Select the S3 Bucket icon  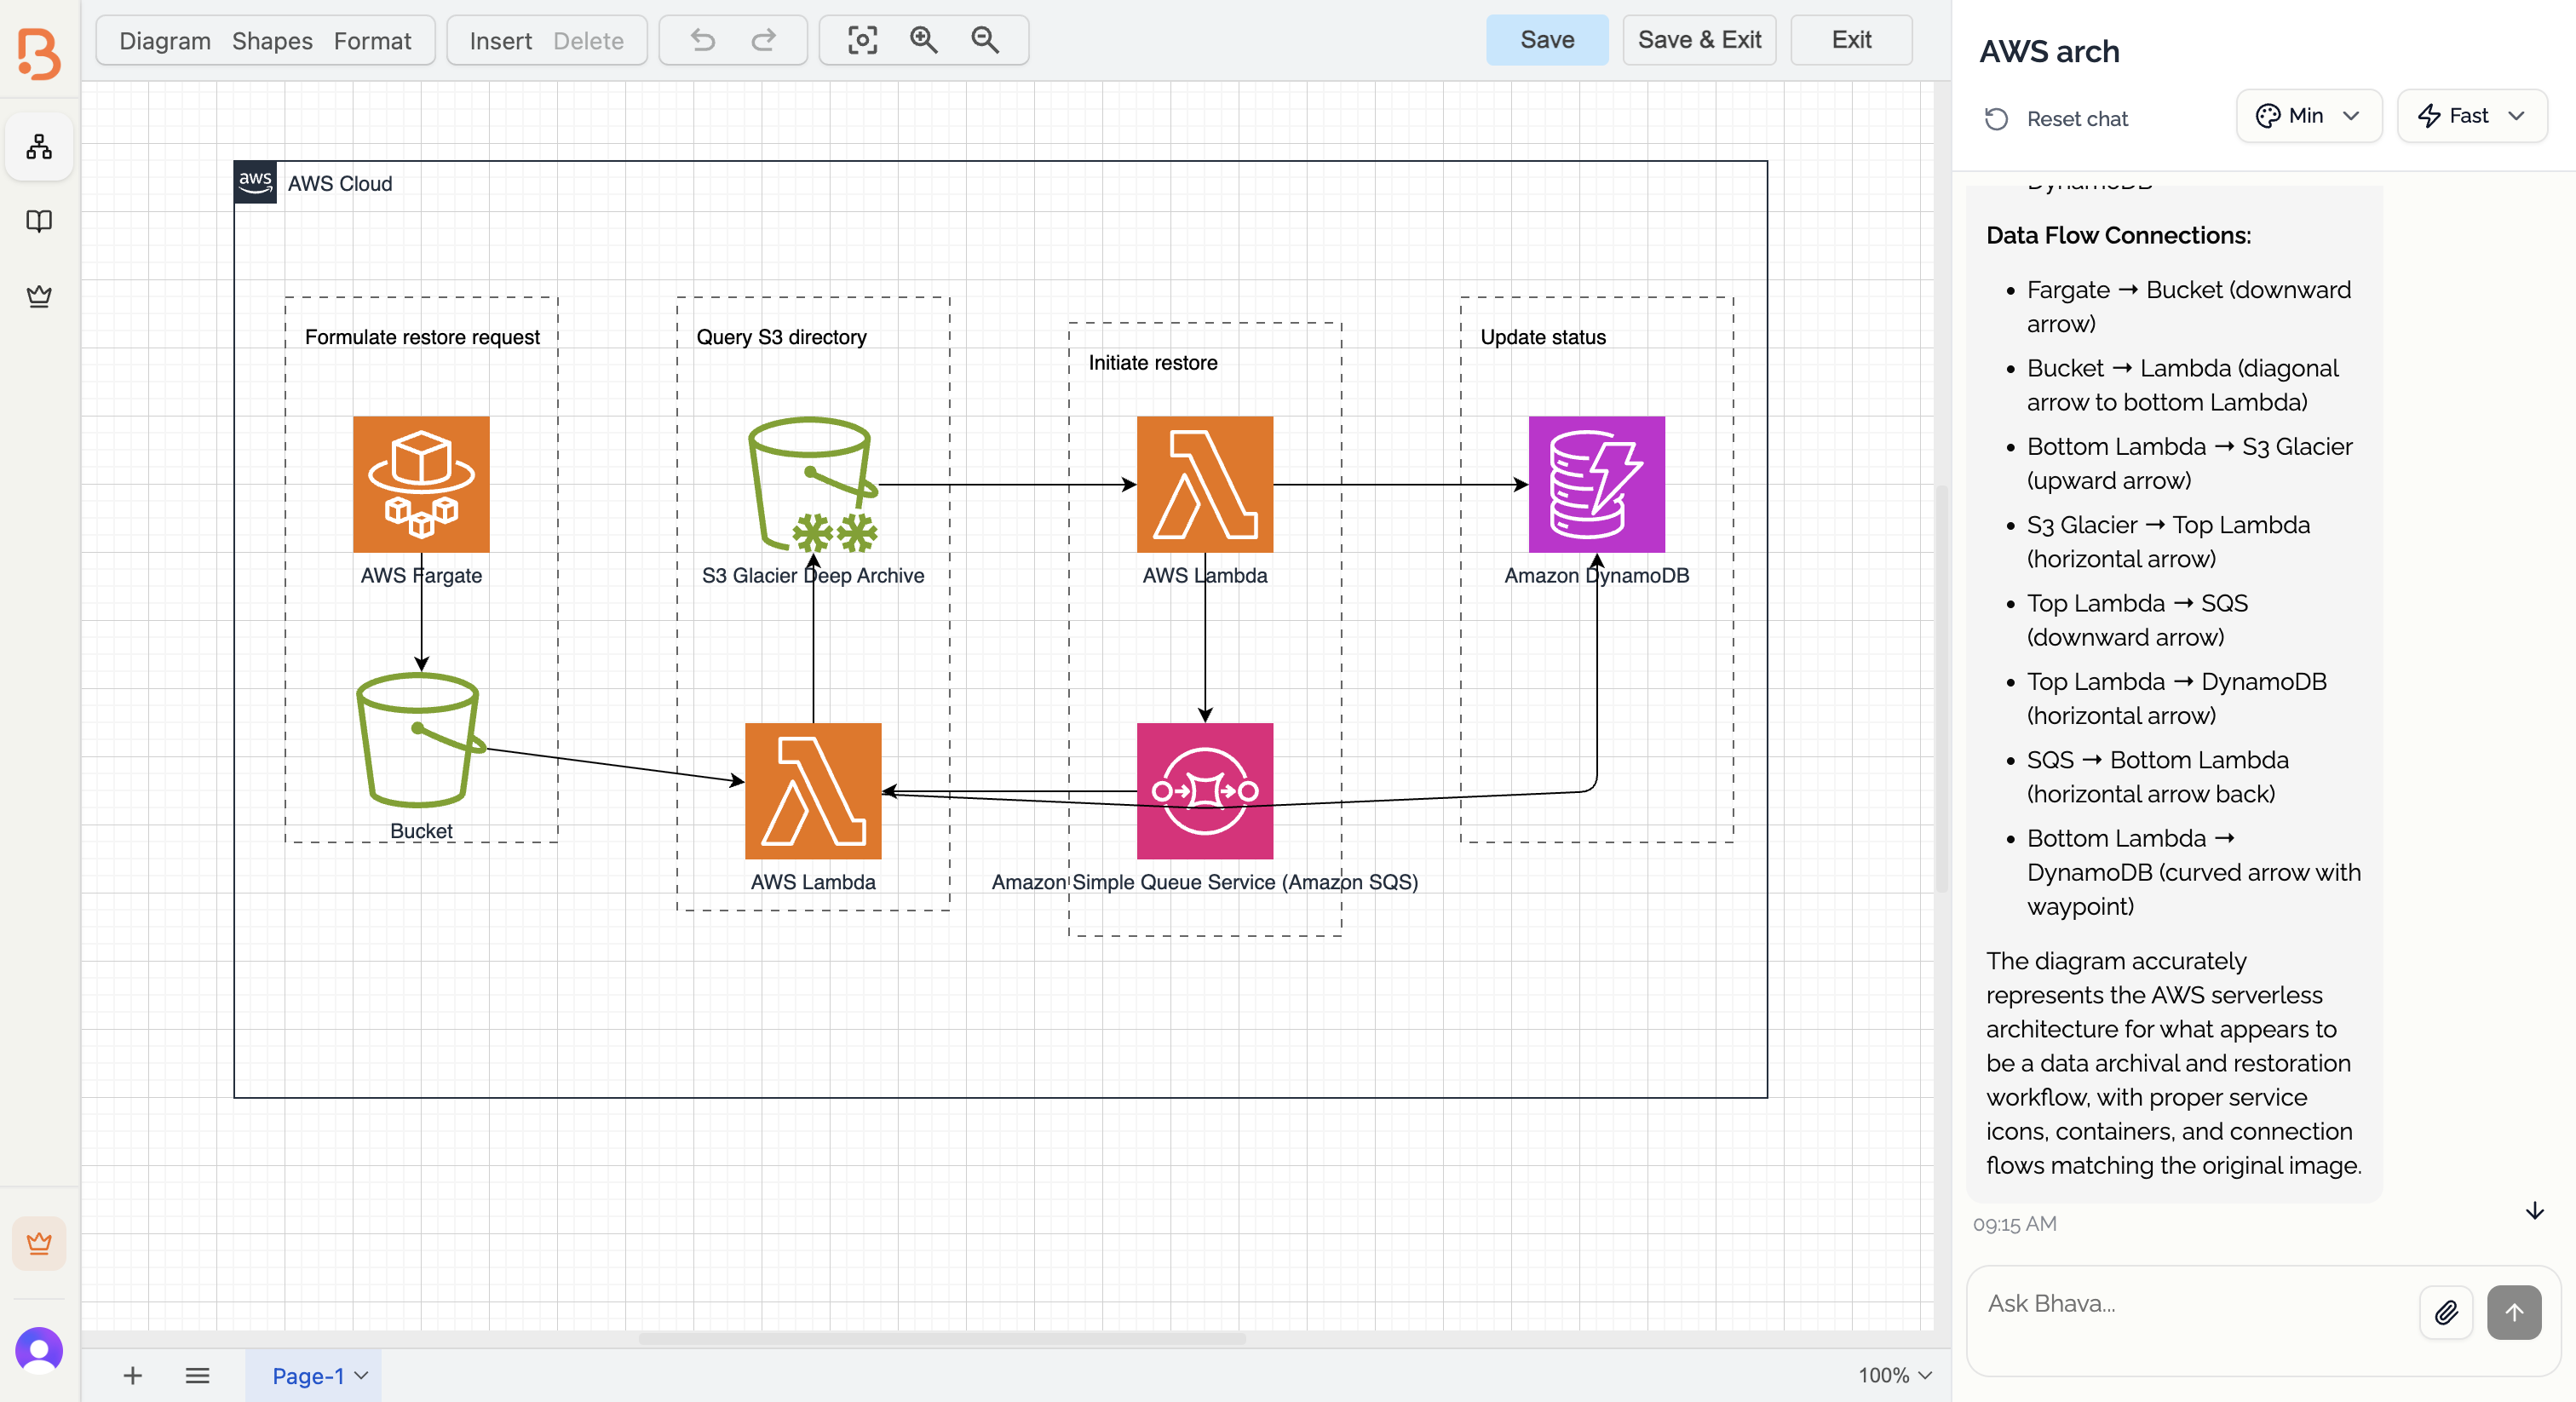[421, 740]
